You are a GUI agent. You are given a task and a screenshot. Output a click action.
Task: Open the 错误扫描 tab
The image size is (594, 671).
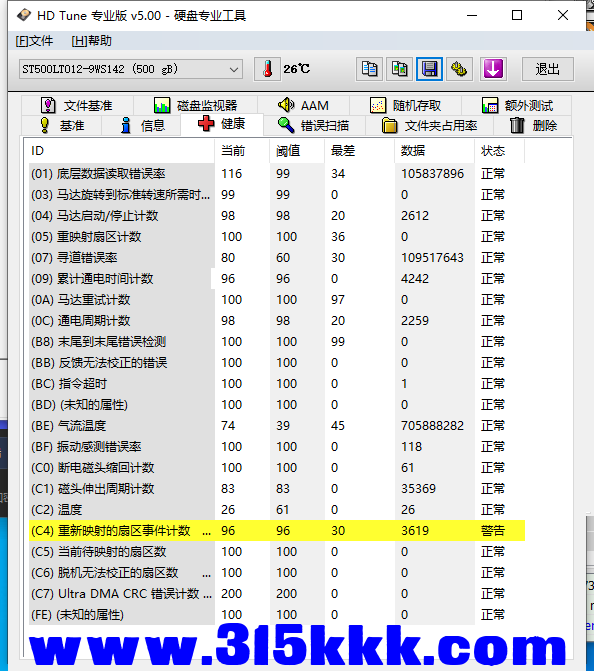point(314,125)
